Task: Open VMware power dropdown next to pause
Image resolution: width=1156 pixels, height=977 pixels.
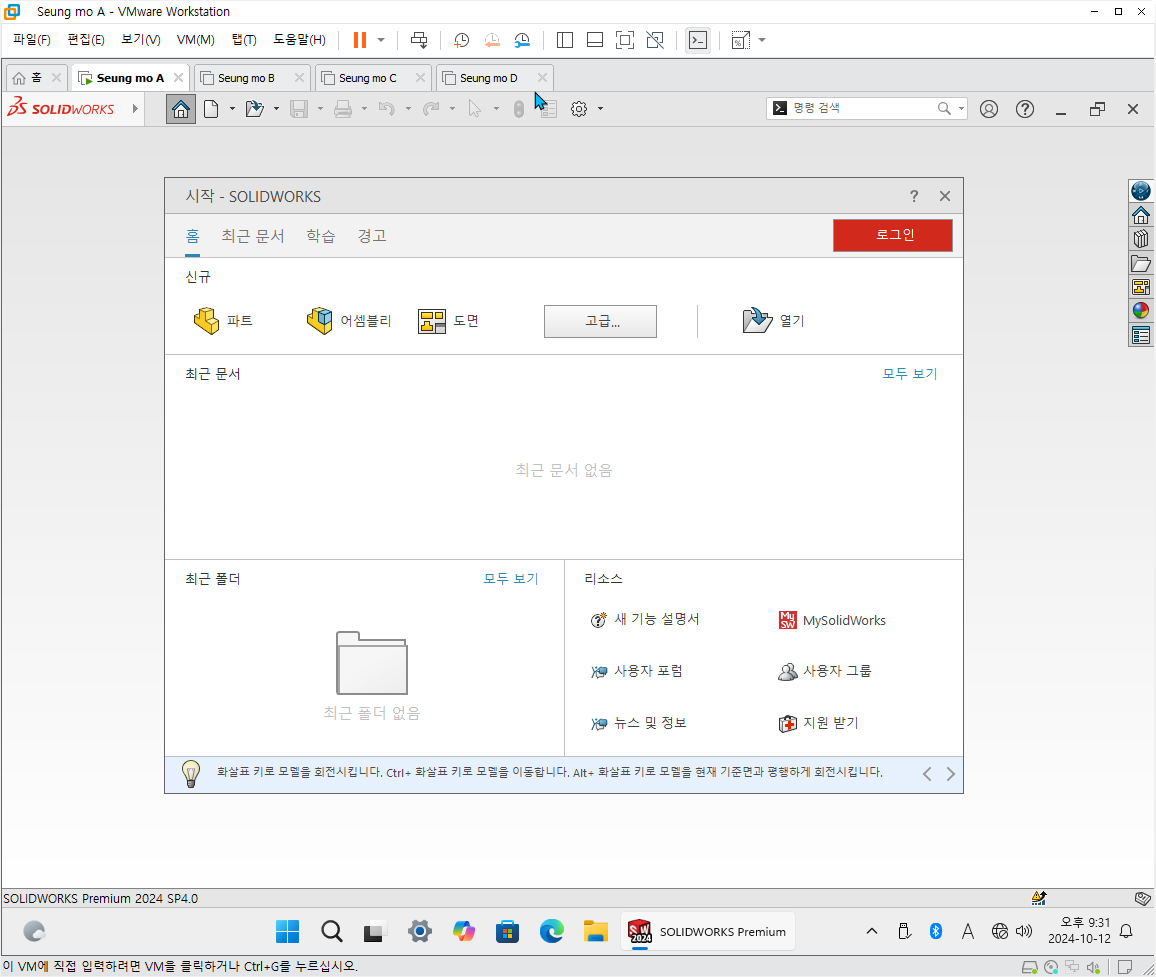Action: coord(381,40)
